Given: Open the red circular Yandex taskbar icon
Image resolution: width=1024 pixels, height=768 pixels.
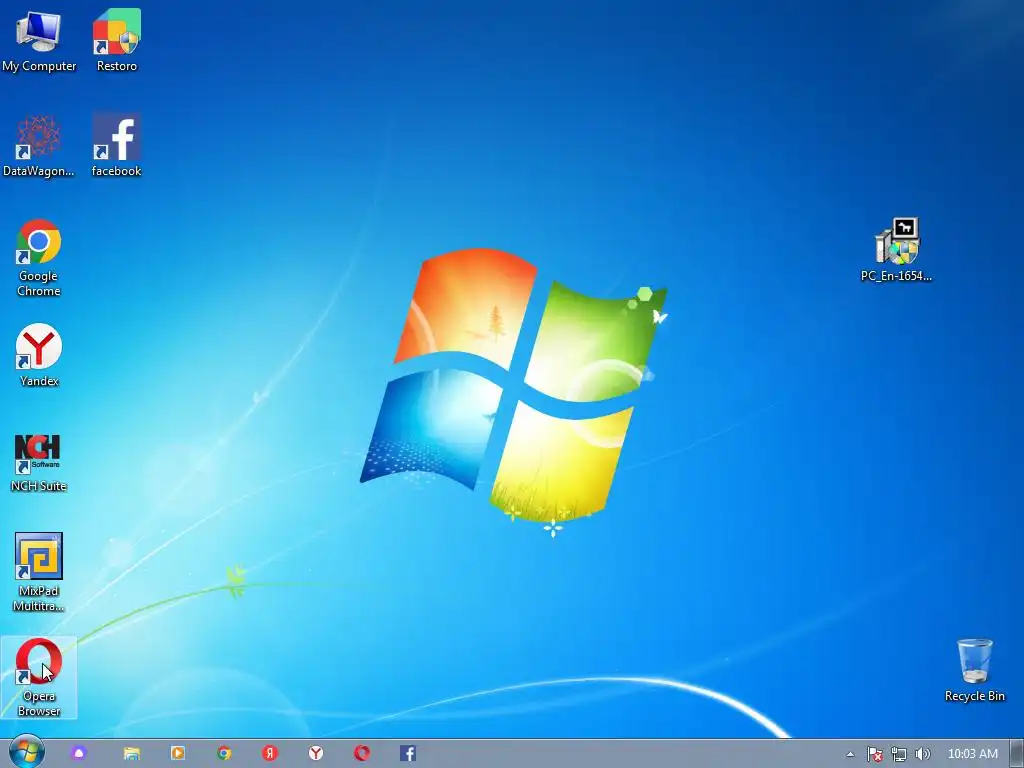Looking at the screenshot, I should [270, 753].
